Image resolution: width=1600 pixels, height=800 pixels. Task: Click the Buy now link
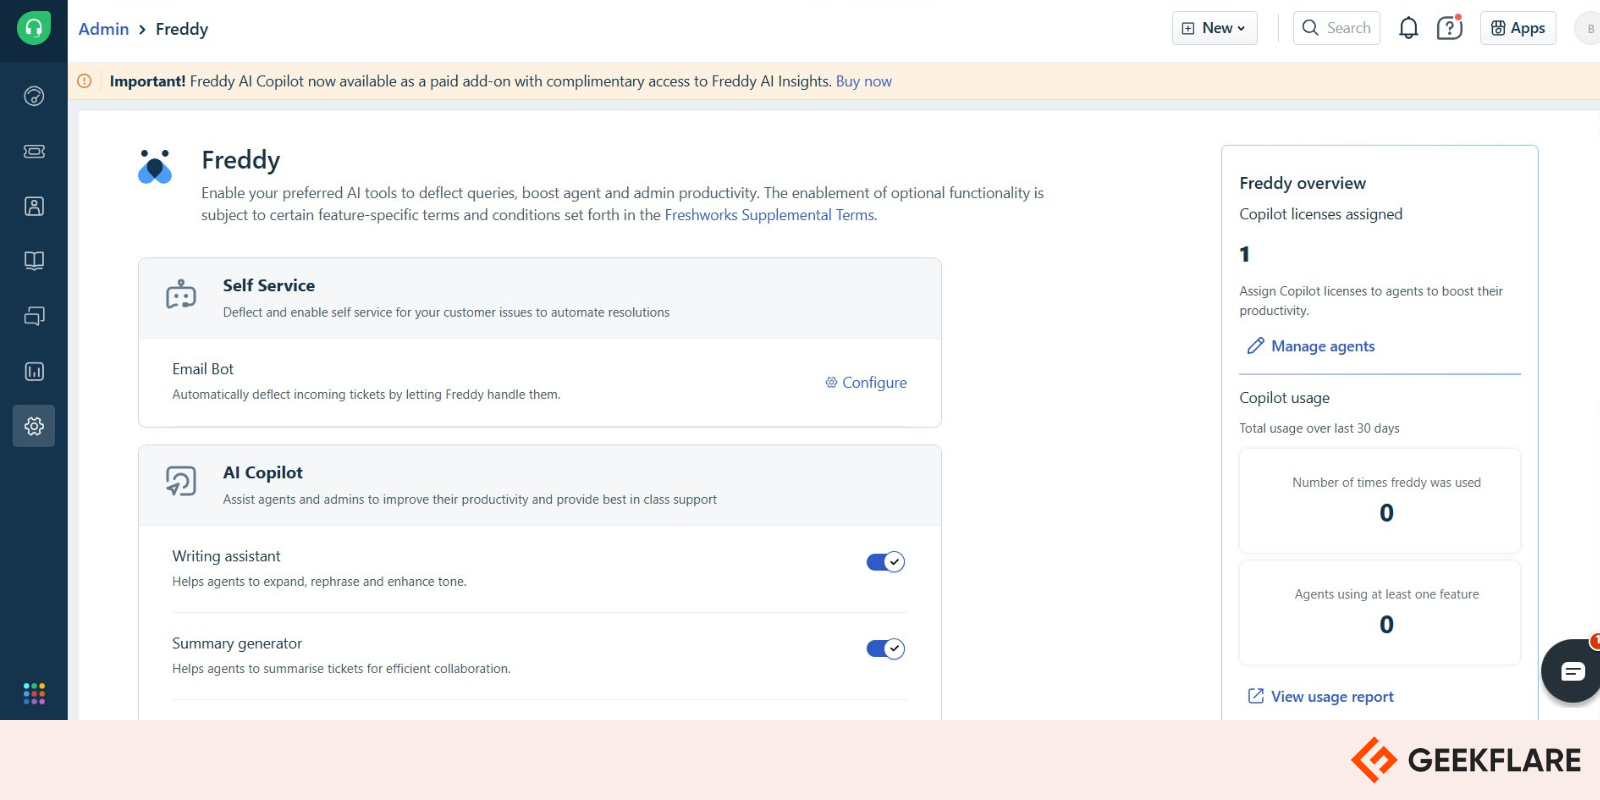864,81
